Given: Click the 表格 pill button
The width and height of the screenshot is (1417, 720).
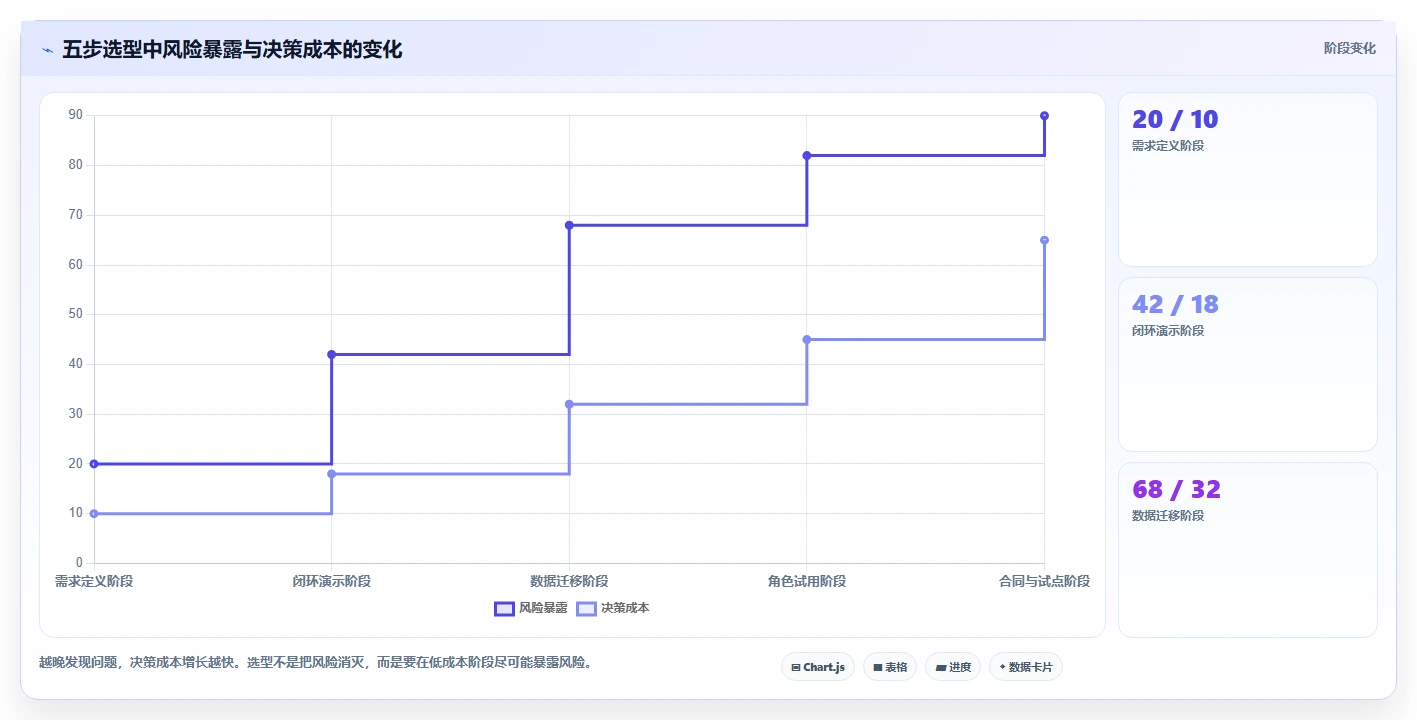Looking at the screenshot, I should click(x=890, y=667).
